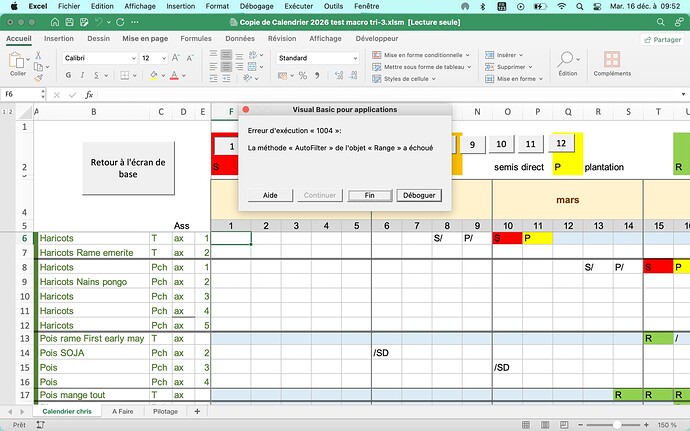Click Fin to end the macro

[369, 195]
